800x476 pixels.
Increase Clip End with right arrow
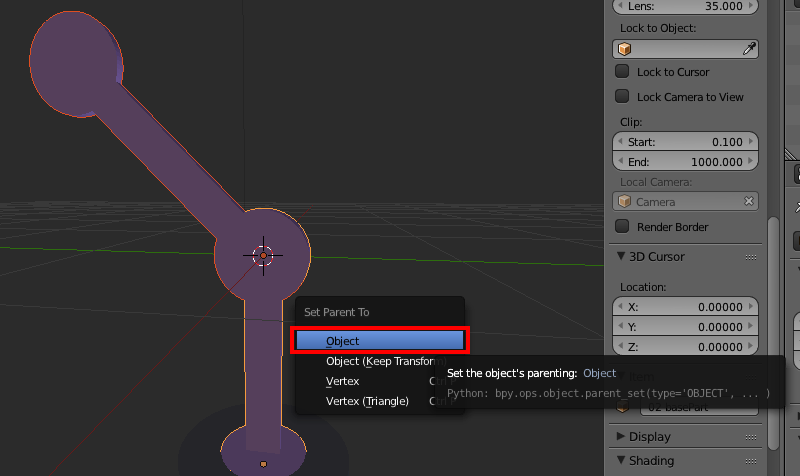point(751,161)
